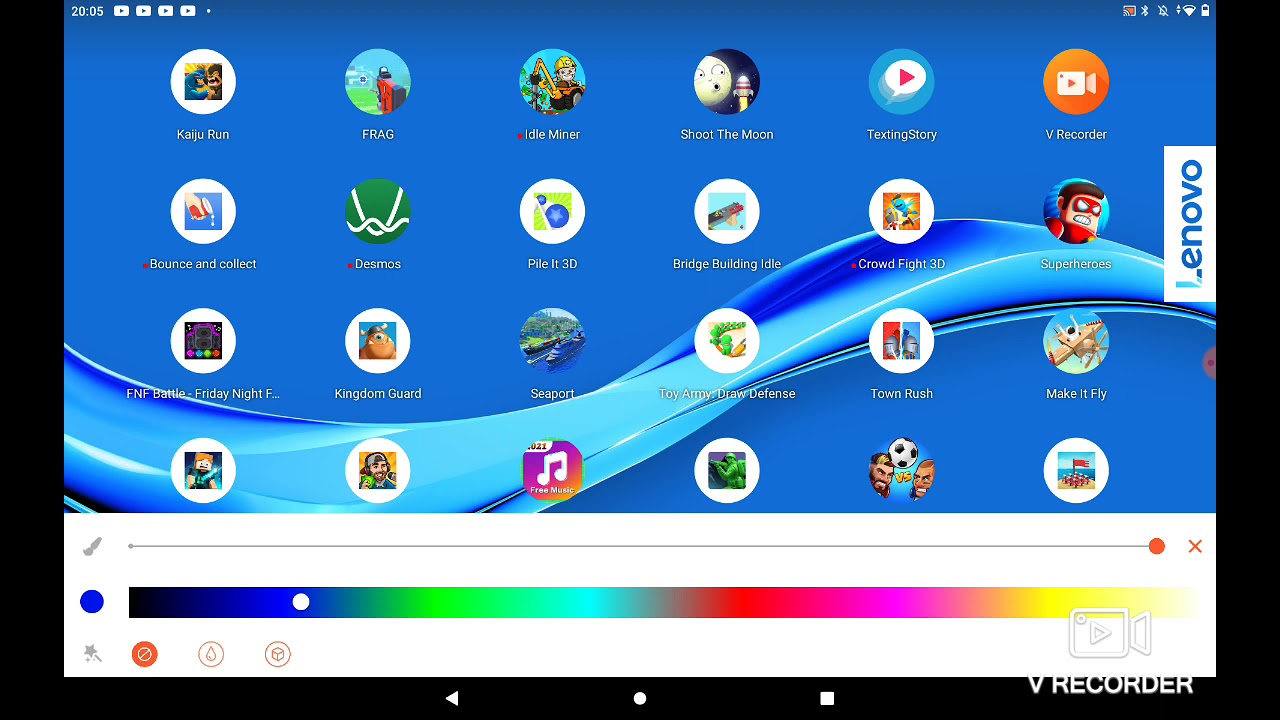The image size is (1280, 720).
Task: Open the Kaiju Run game
Action: [203, 82]
